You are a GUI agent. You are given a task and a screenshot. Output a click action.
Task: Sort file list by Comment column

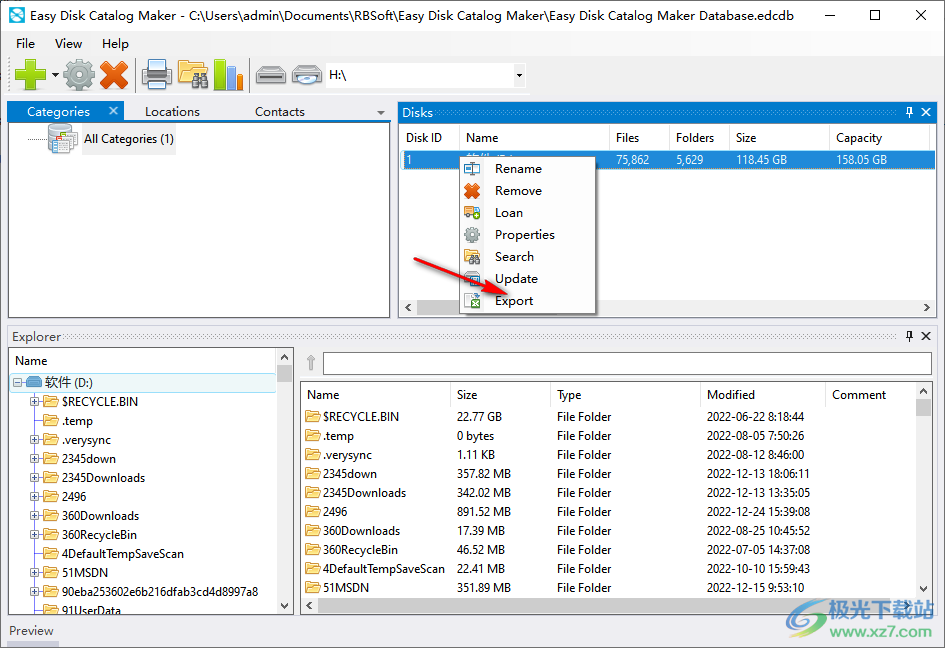click(x=870, y=395)
